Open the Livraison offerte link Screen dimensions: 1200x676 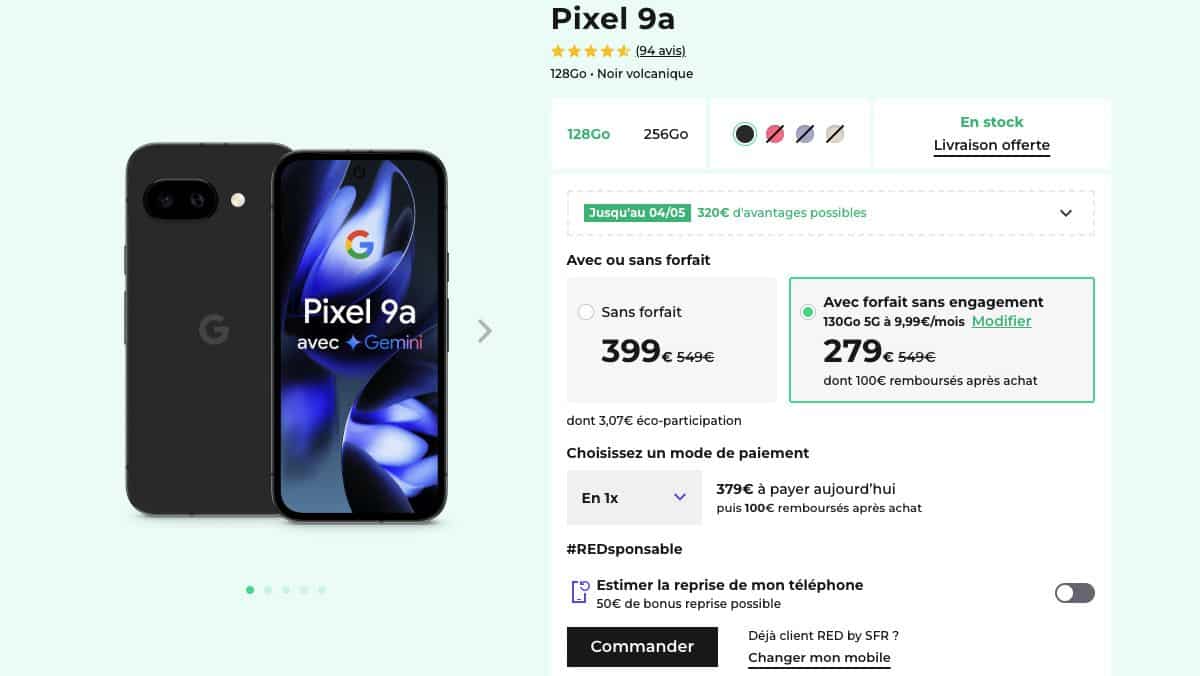[x=991, y=146]
